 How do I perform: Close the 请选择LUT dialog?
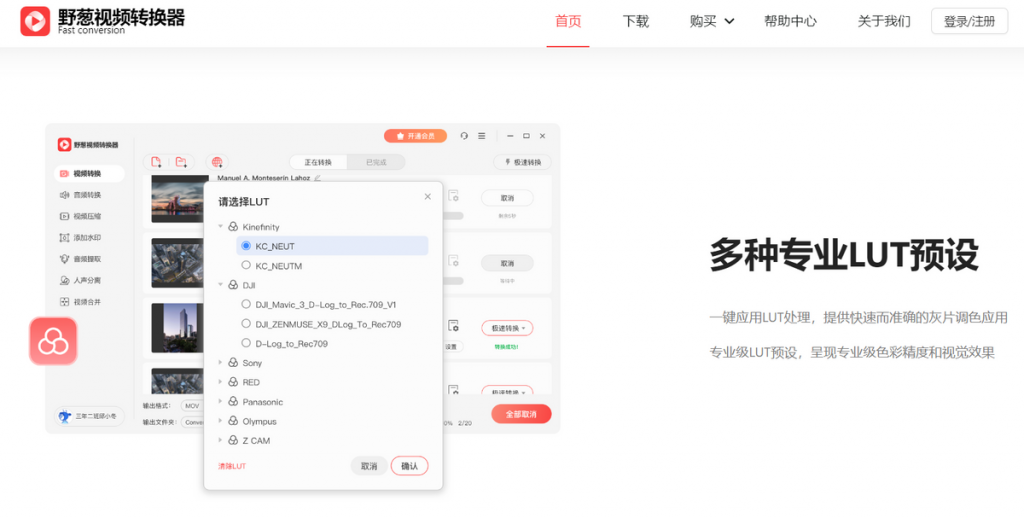pos(428,197)
